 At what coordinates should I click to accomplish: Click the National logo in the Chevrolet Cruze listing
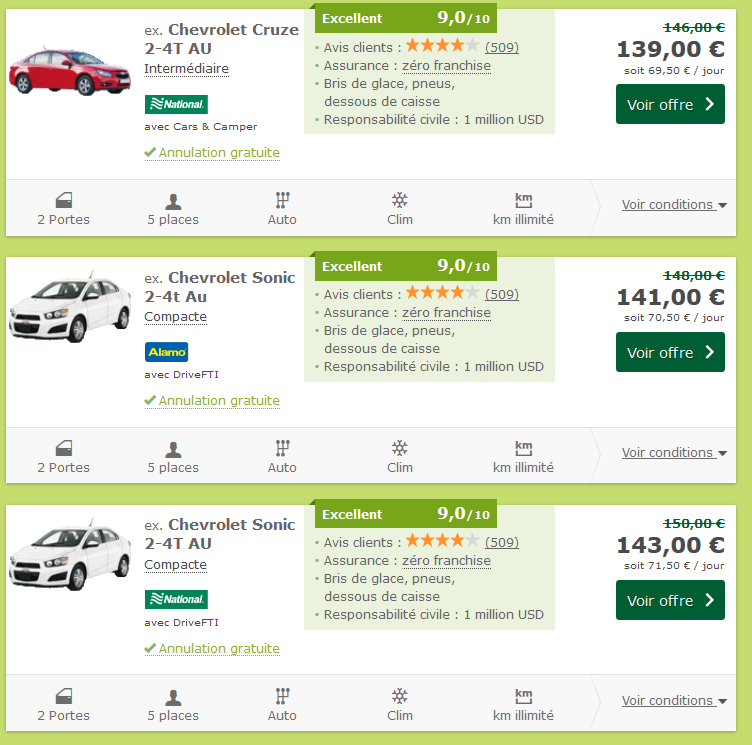(x=176, y=104)
